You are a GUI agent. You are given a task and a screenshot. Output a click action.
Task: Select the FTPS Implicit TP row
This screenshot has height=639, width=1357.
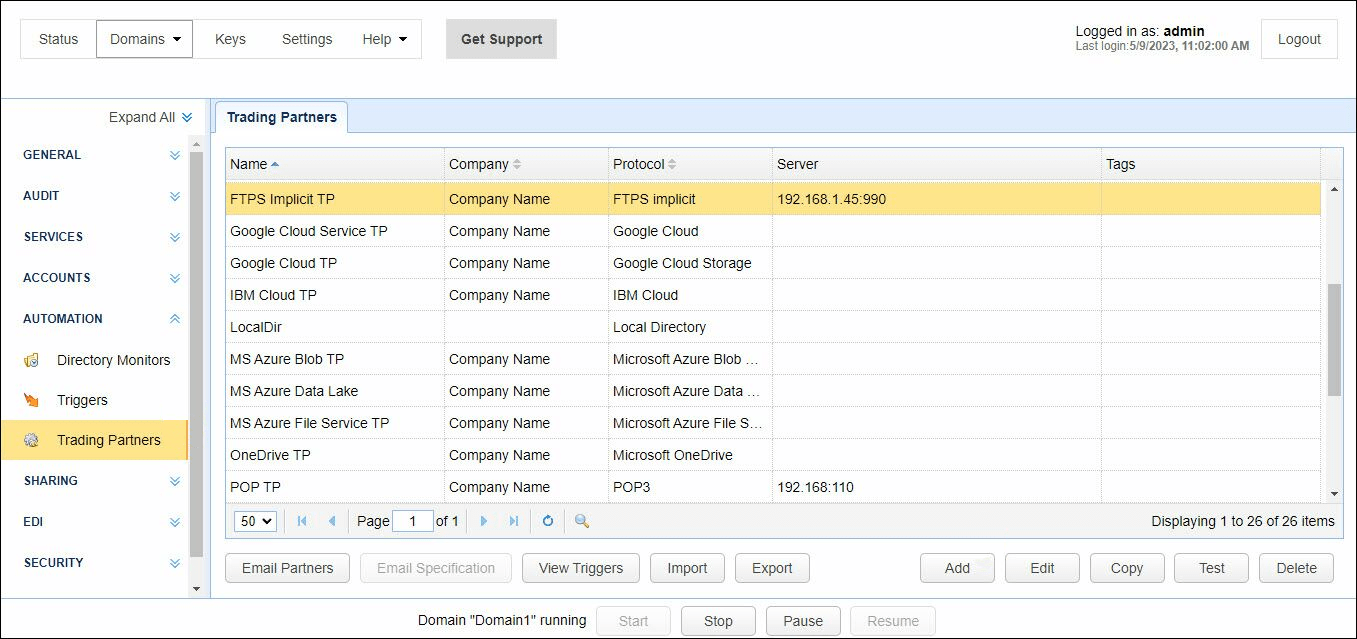[x=773, y=199]
